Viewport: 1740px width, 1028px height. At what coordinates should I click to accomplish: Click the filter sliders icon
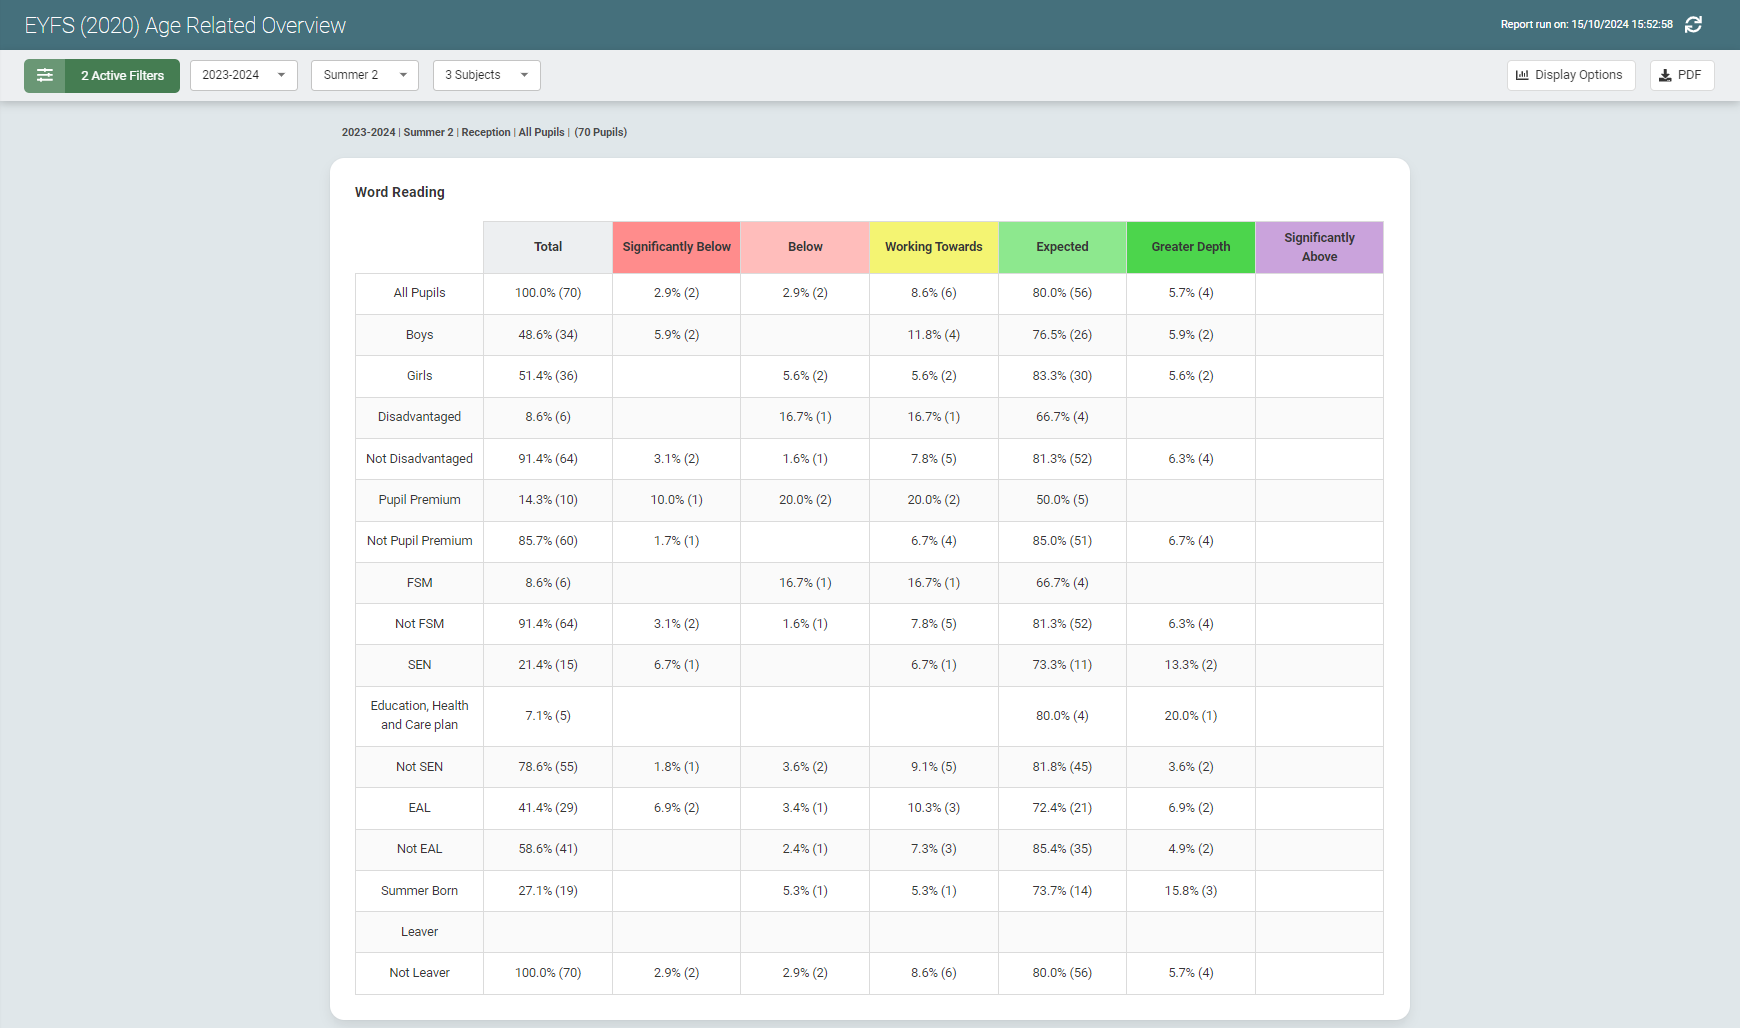coord(44,75)
